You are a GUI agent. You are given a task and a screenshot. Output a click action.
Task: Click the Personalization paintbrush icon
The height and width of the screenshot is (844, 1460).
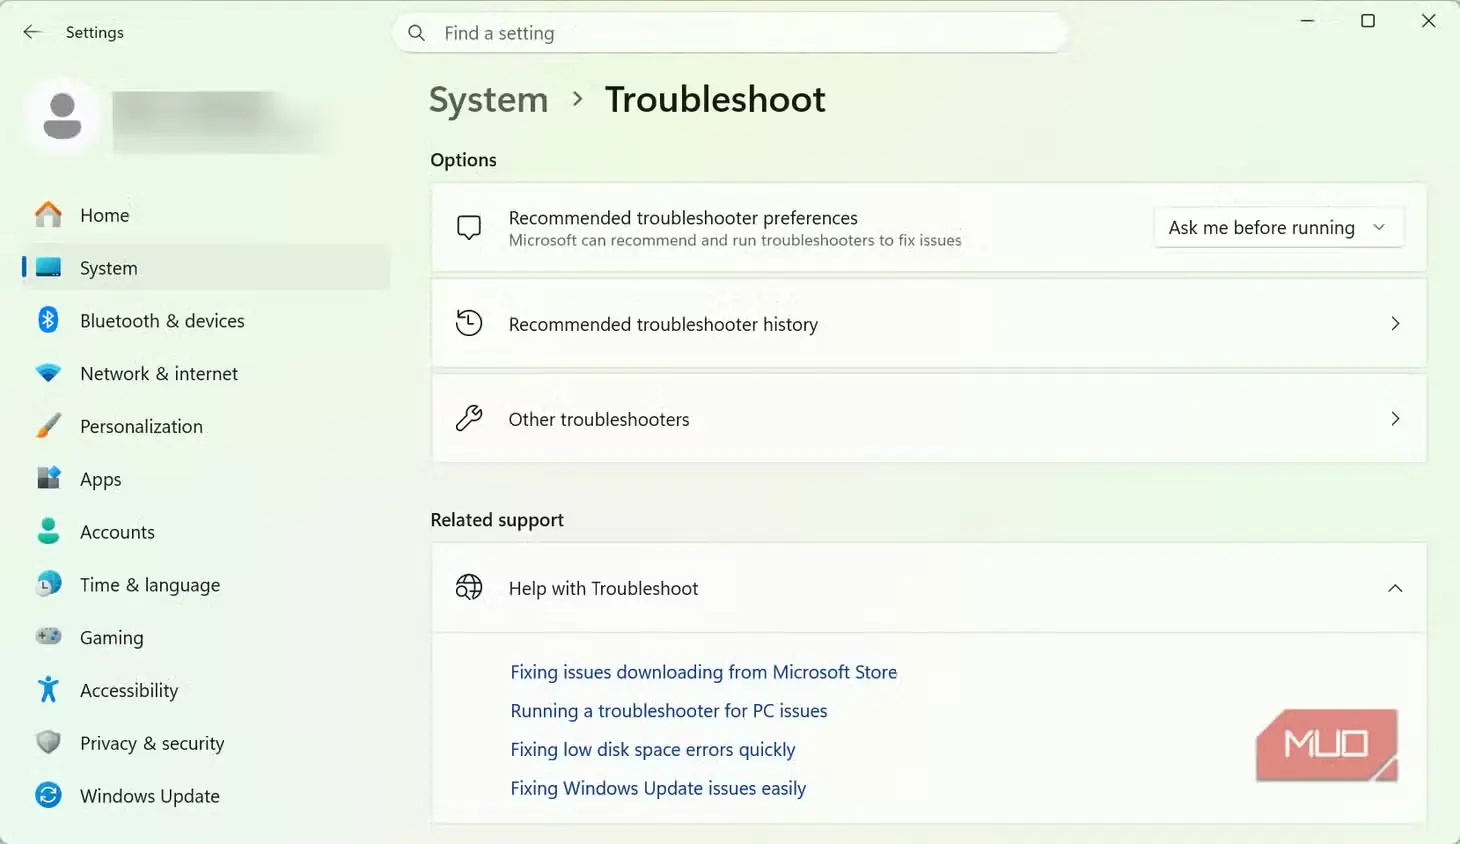click(48, 426)
